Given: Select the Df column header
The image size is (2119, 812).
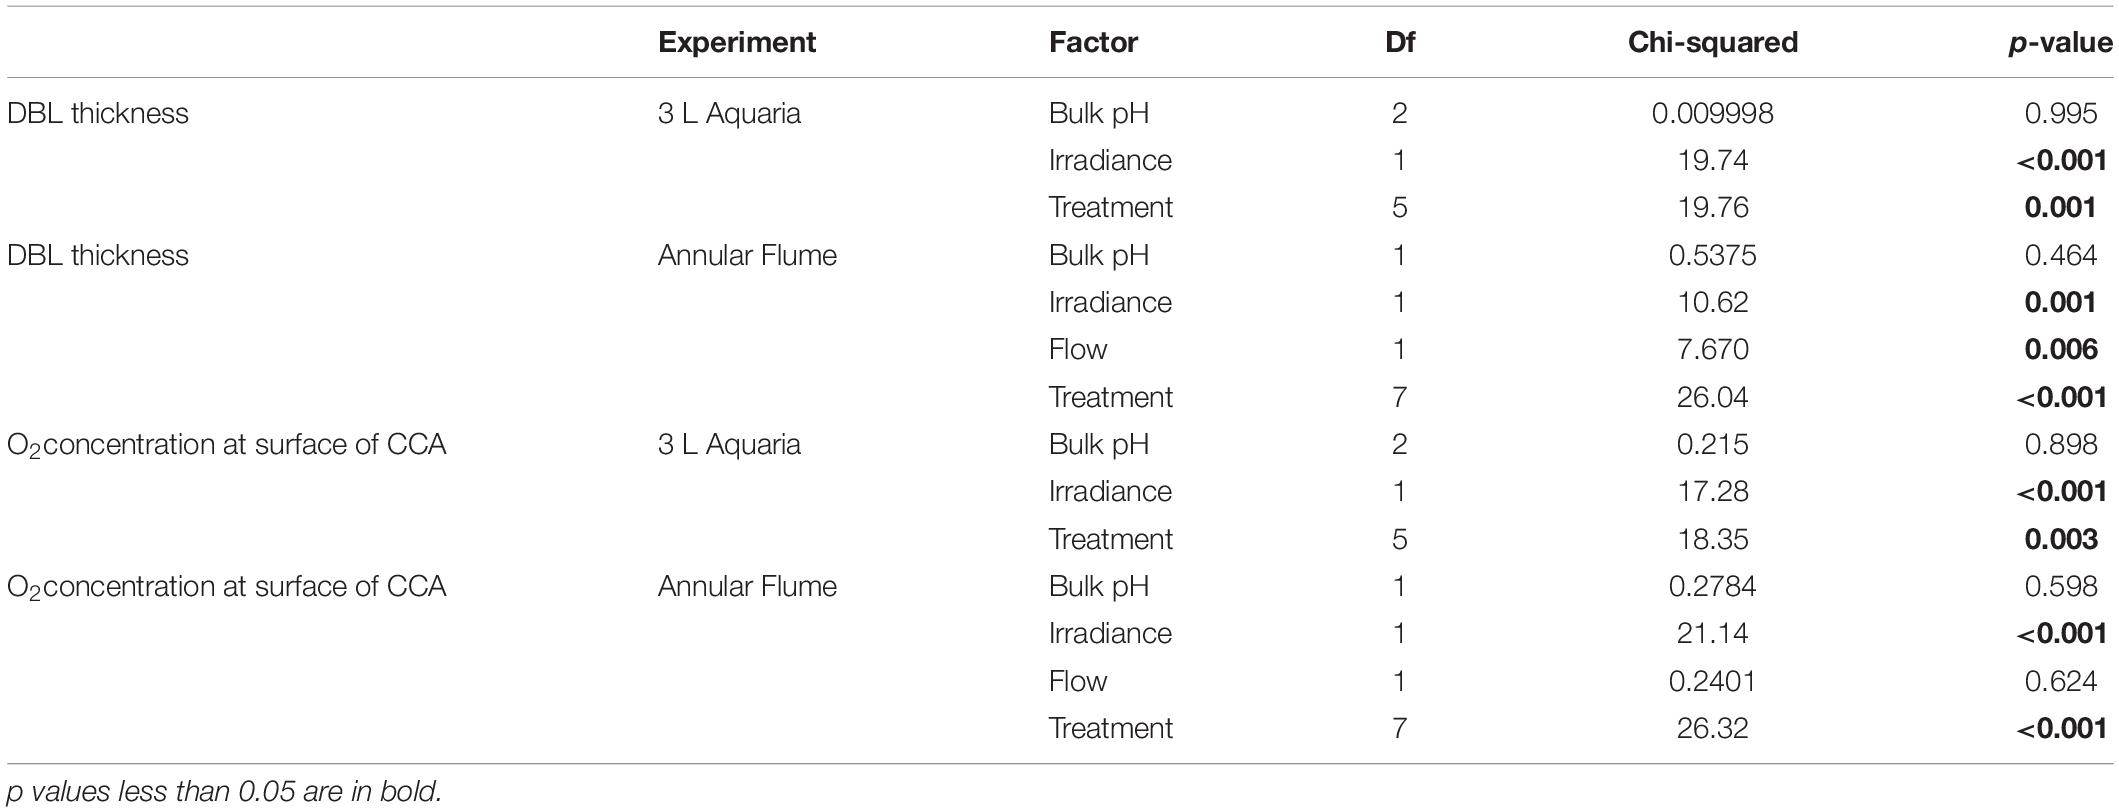Looking at the screenshot, I should [1399, 42].
